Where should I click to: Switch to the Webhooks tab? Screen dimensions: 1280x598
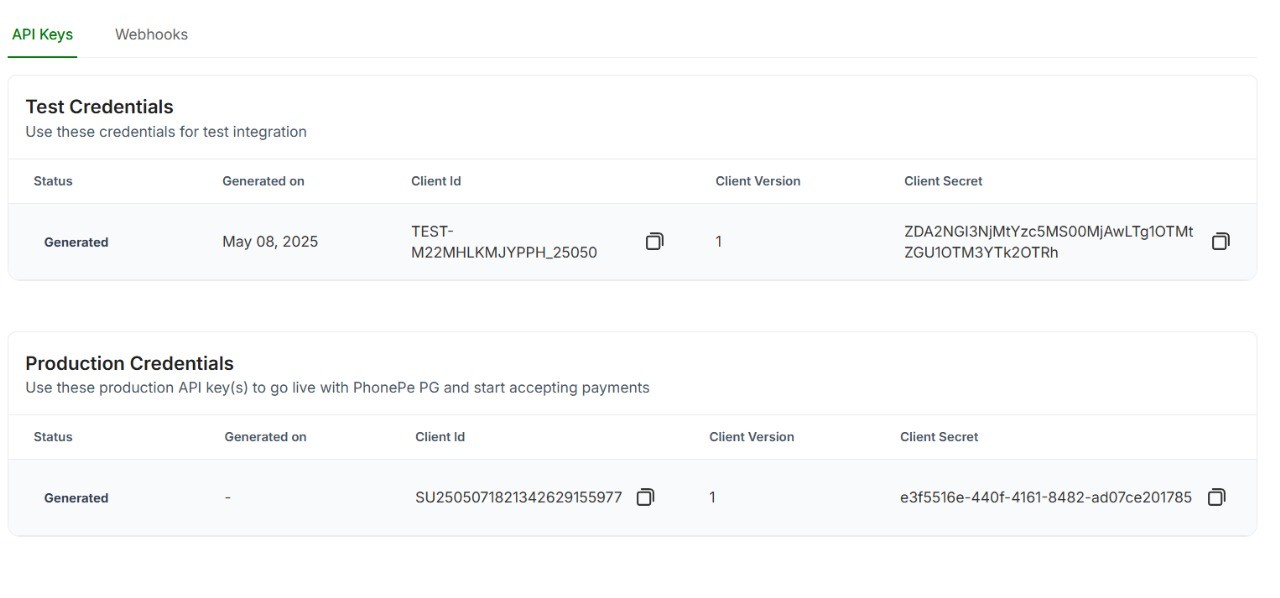pos(151,34)
